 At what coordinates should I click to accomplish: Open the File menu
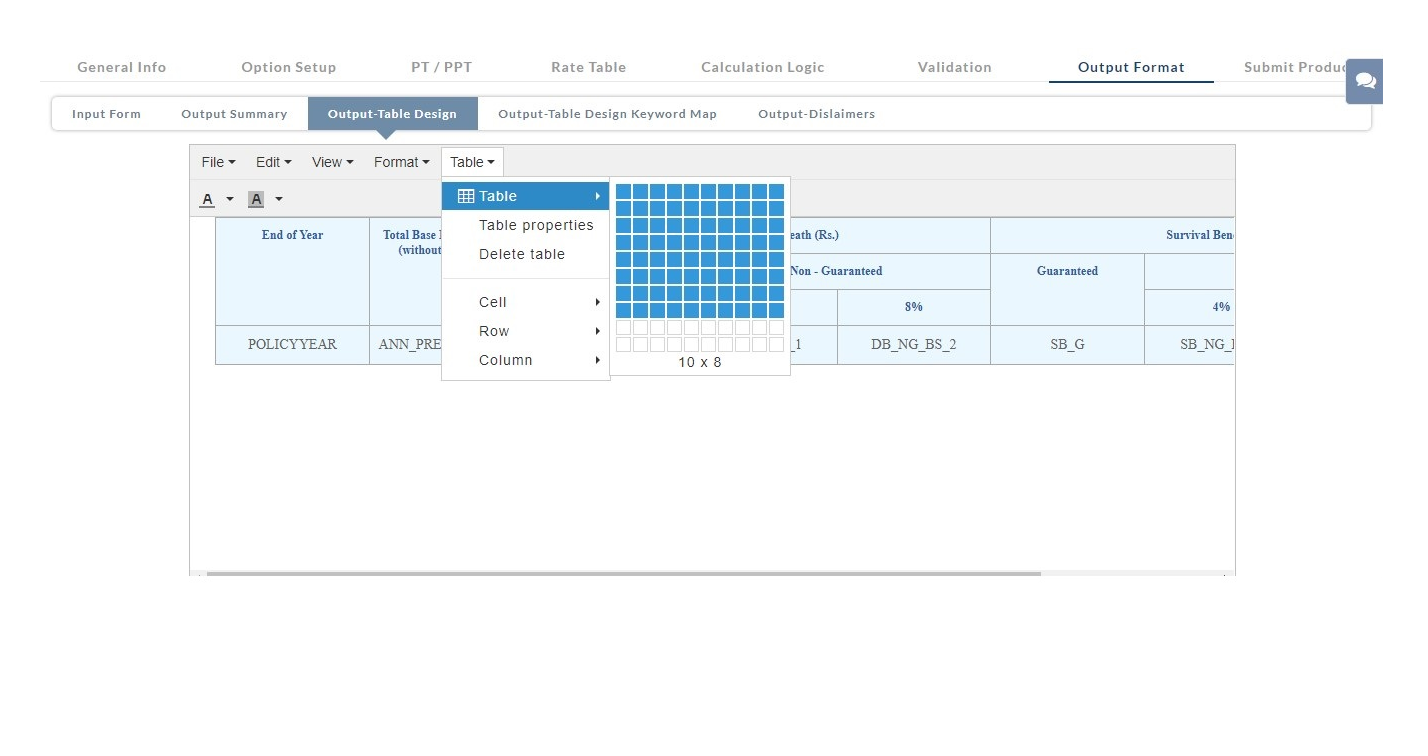[x=218, y=162]
